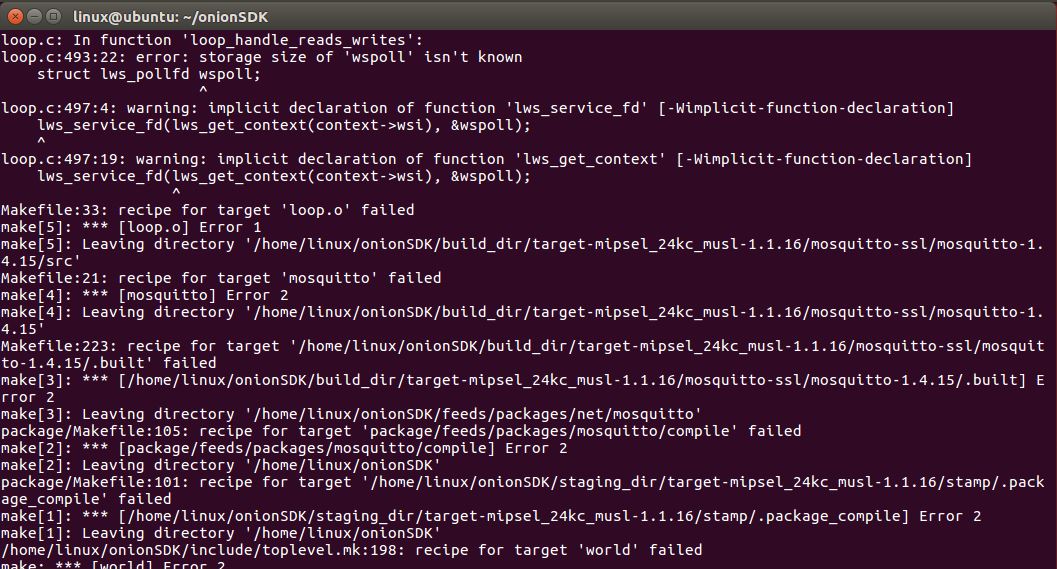The image size is (1057, 569).
Task: Click the 'make[2]: *** [package/feeds/packages/mosquitto/compile]' line
Action: (284, 448)
